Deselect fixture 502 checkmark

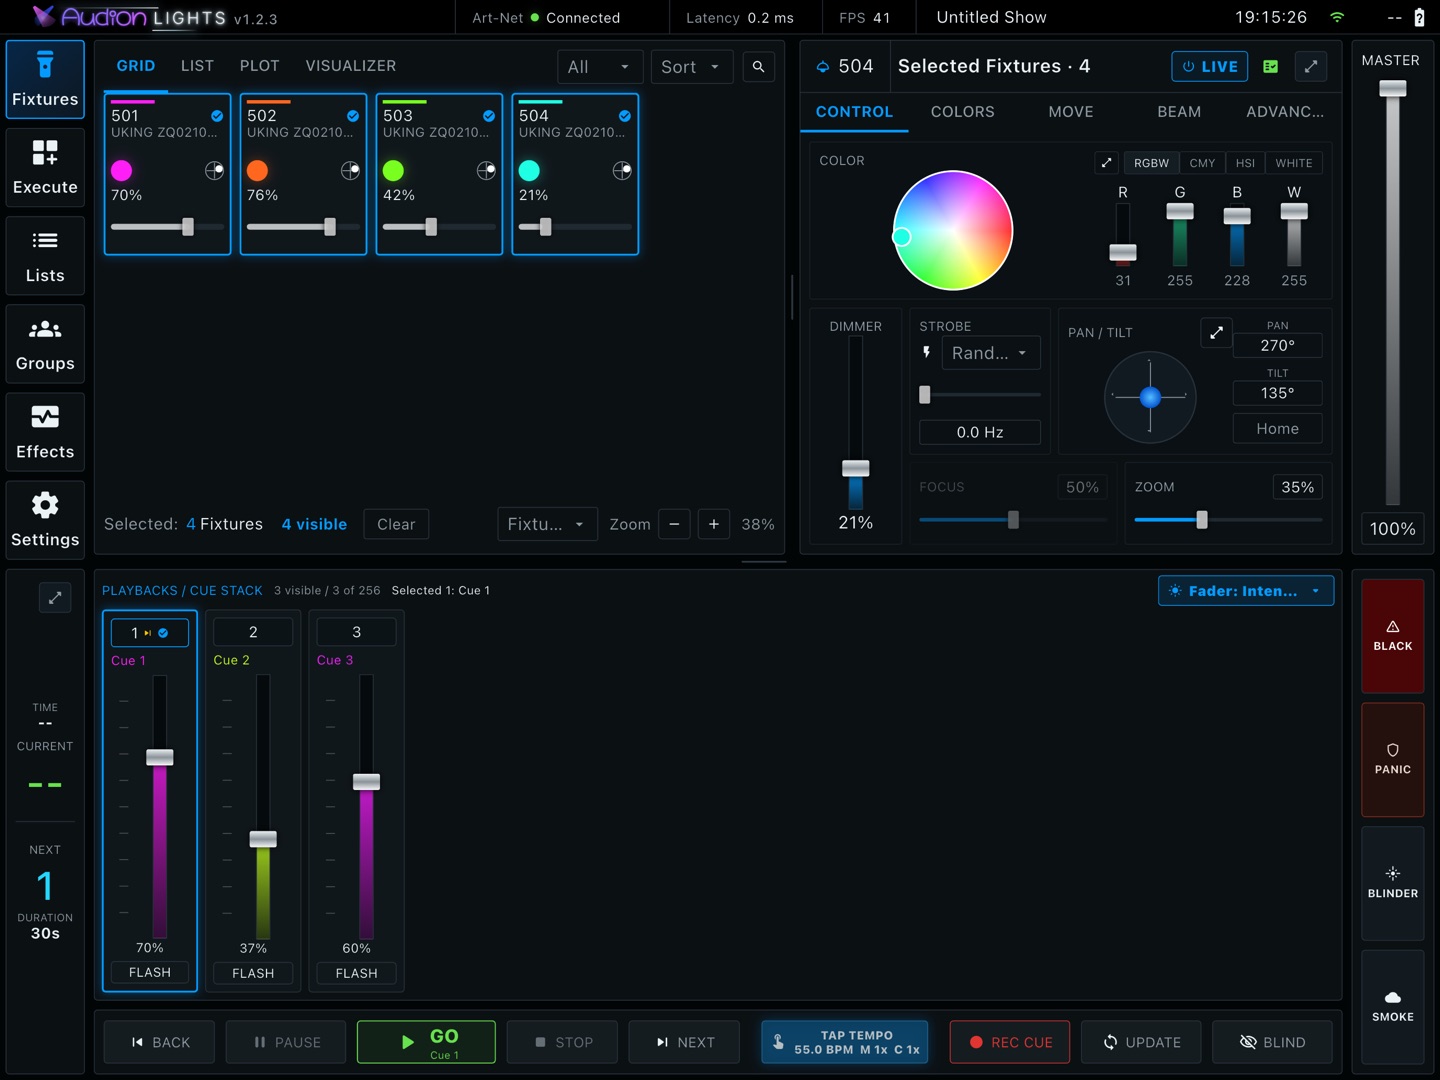click(353, 116)
